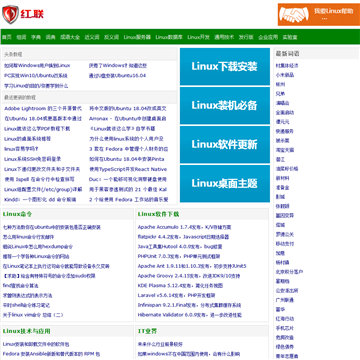This screenshot has height=360, width=360.
Task: Open the orange handshake Linux help banner
Action: click(x=319, y=15)
